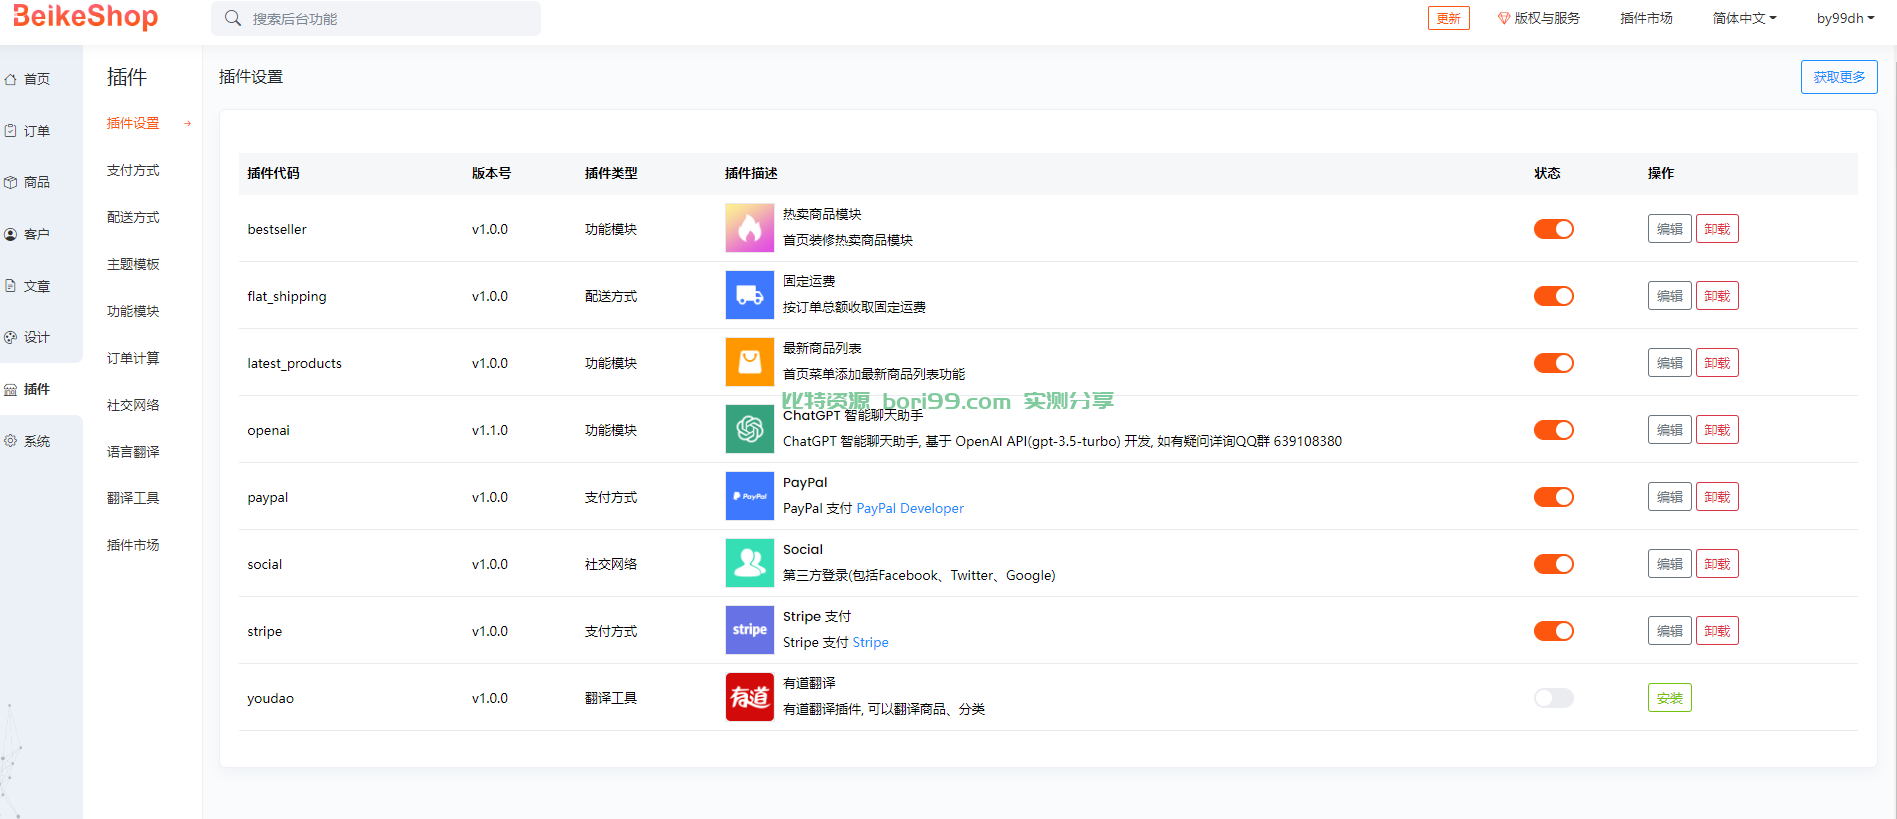Open the 简体中文 language dropdown
This screenshot has height=819, width=1897.
coord(1744,18)
